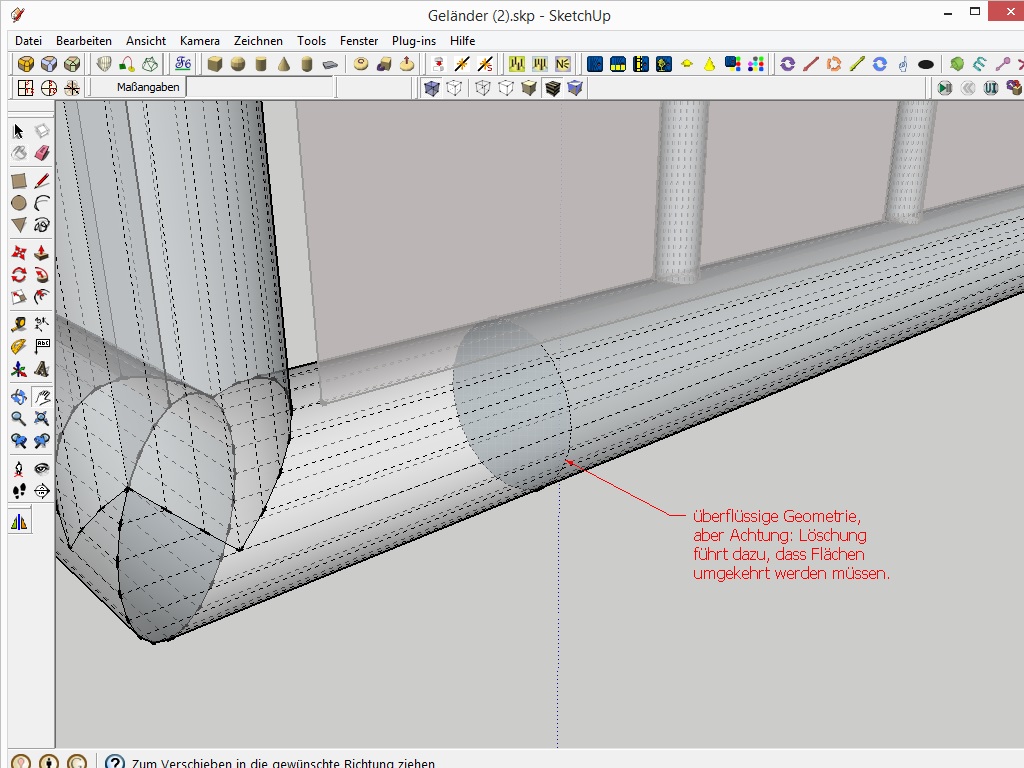Open the Datei menu
1024x768 pixels.
click(x=28, y=41)
